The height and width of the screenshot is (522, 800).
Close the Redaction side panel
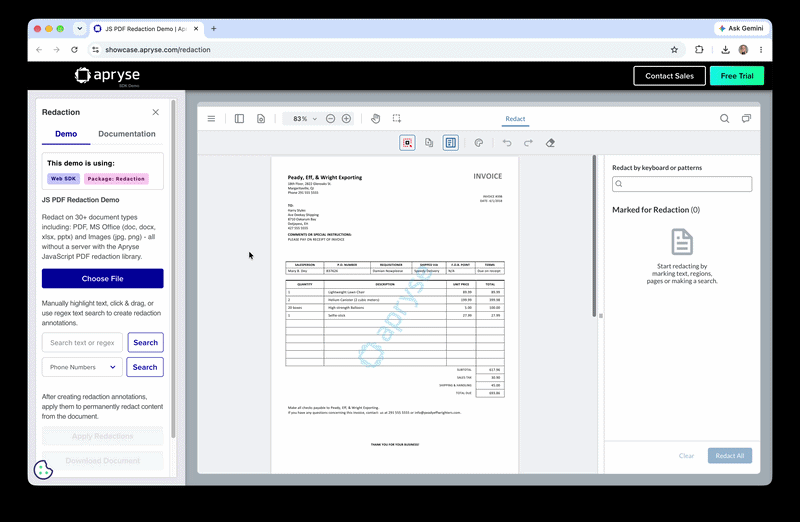pos(156,112)
